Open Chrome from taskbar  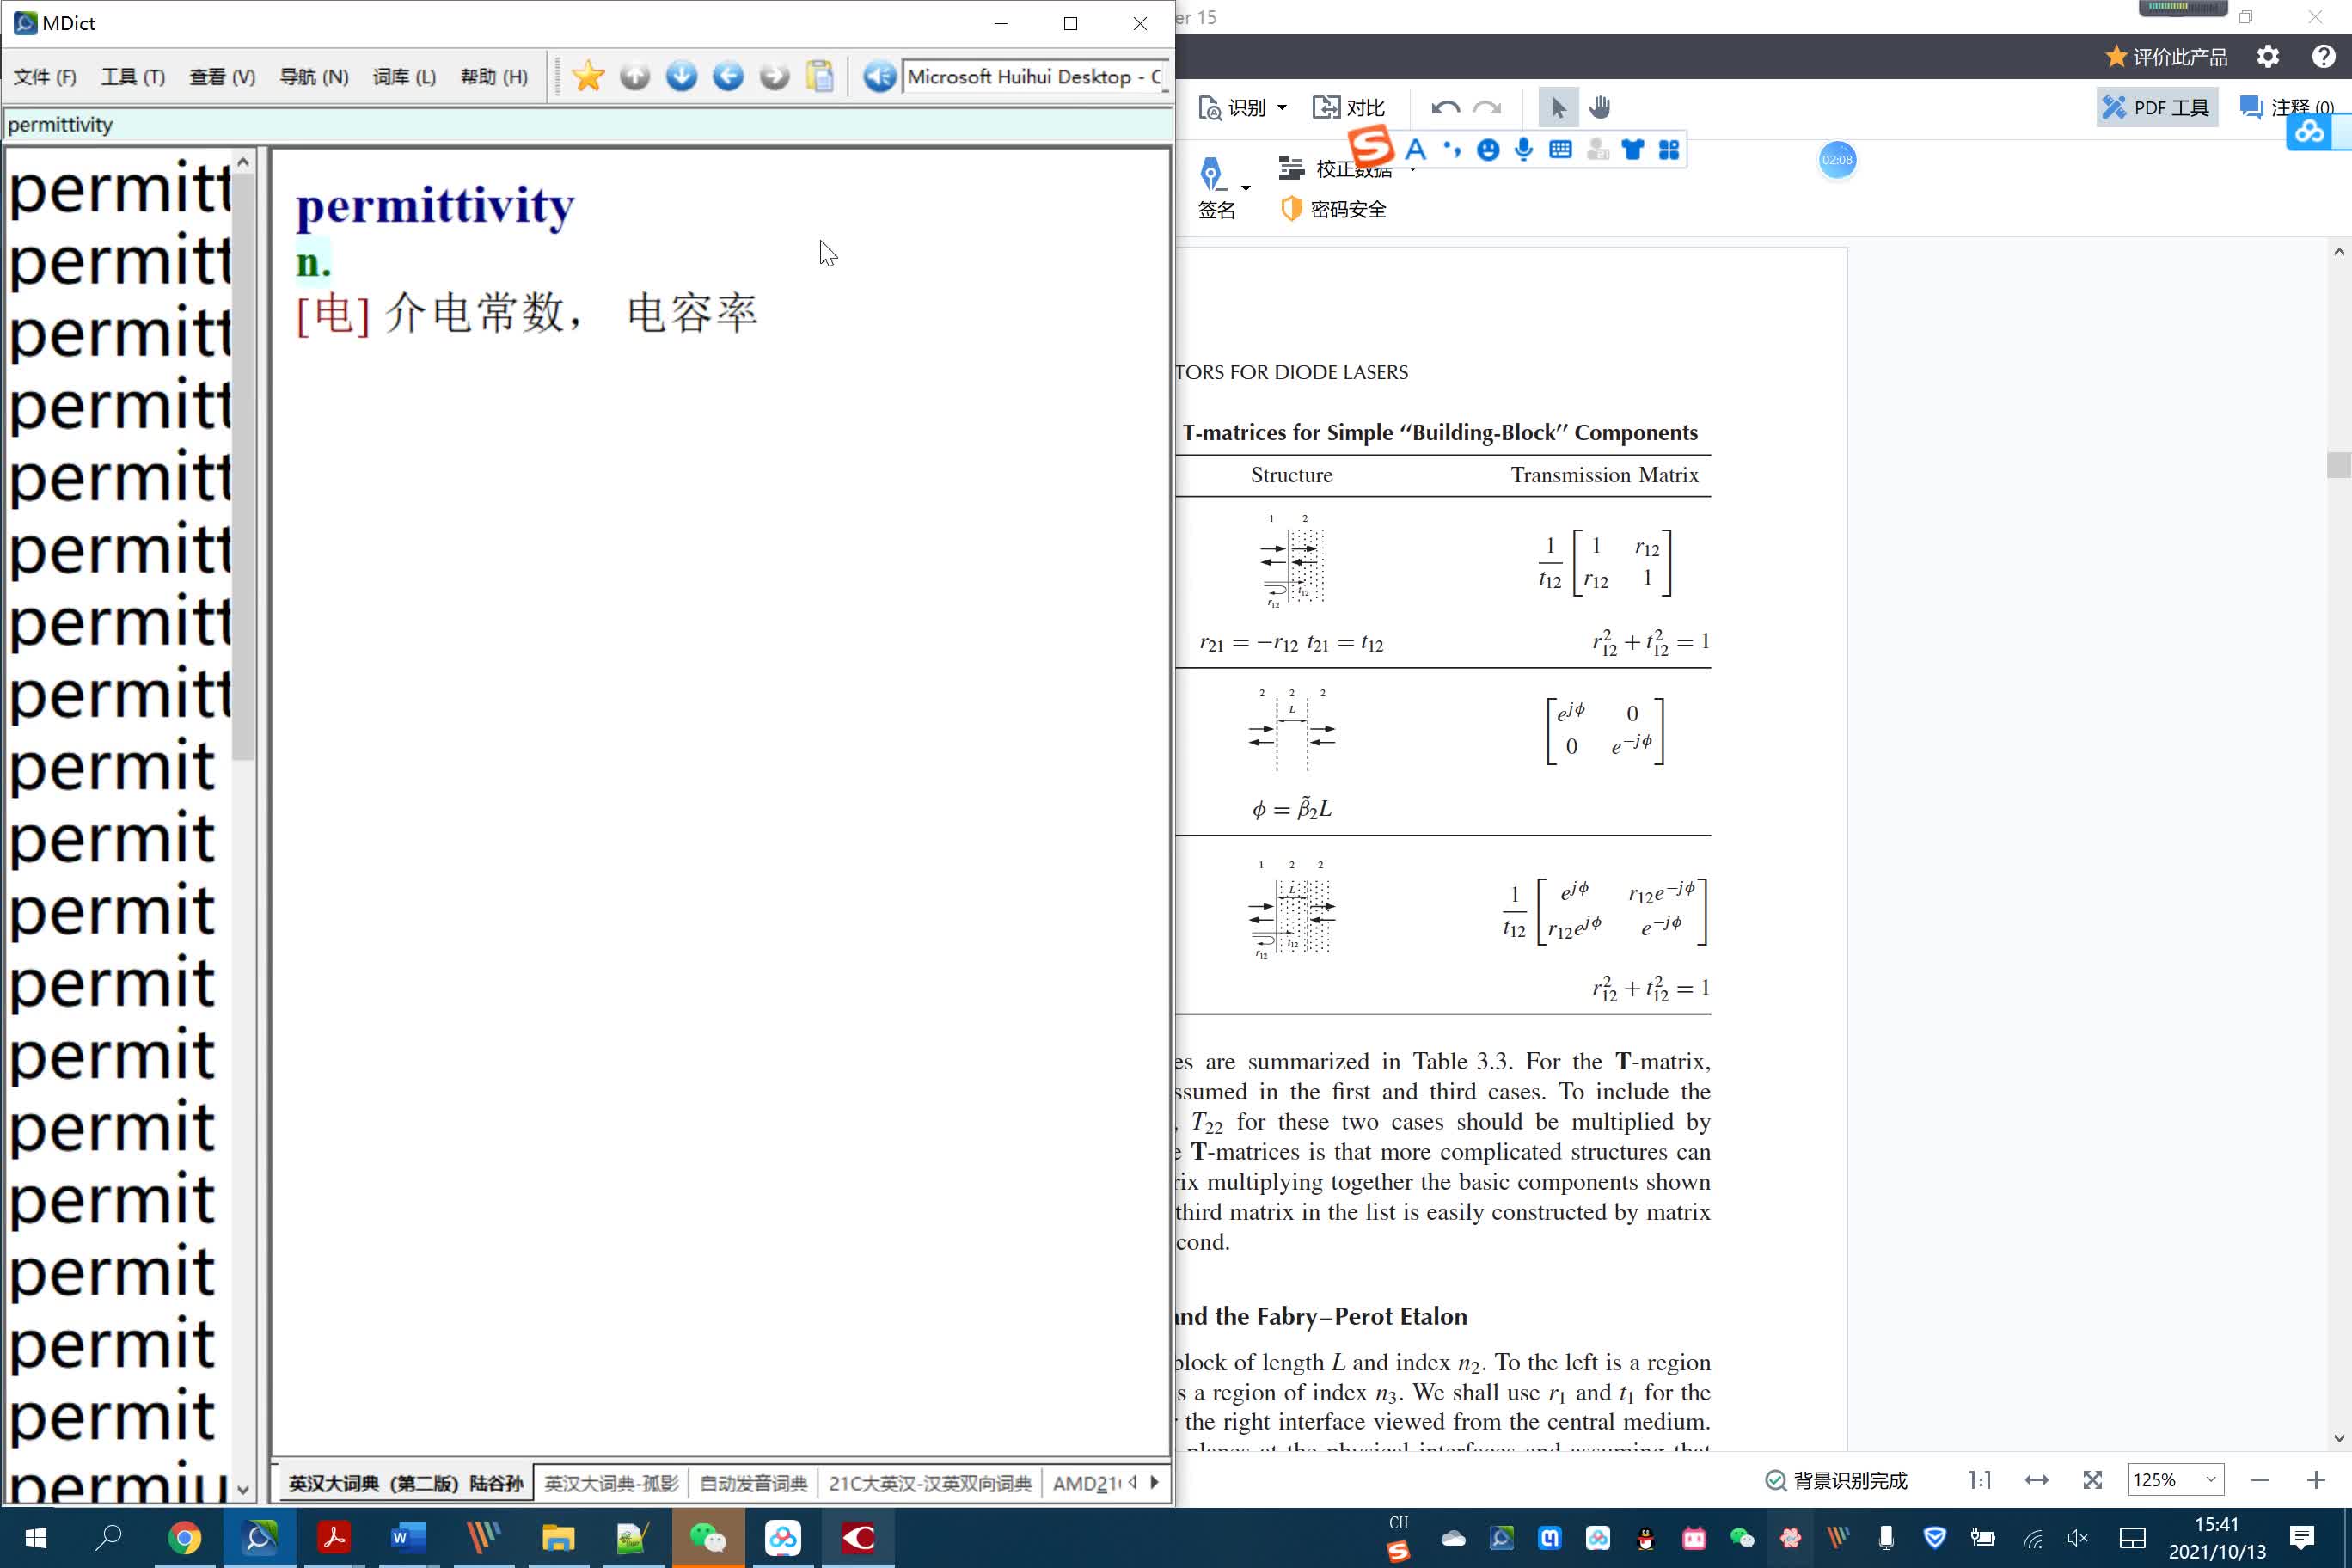pyautogui.click(x=184, y=1537)
